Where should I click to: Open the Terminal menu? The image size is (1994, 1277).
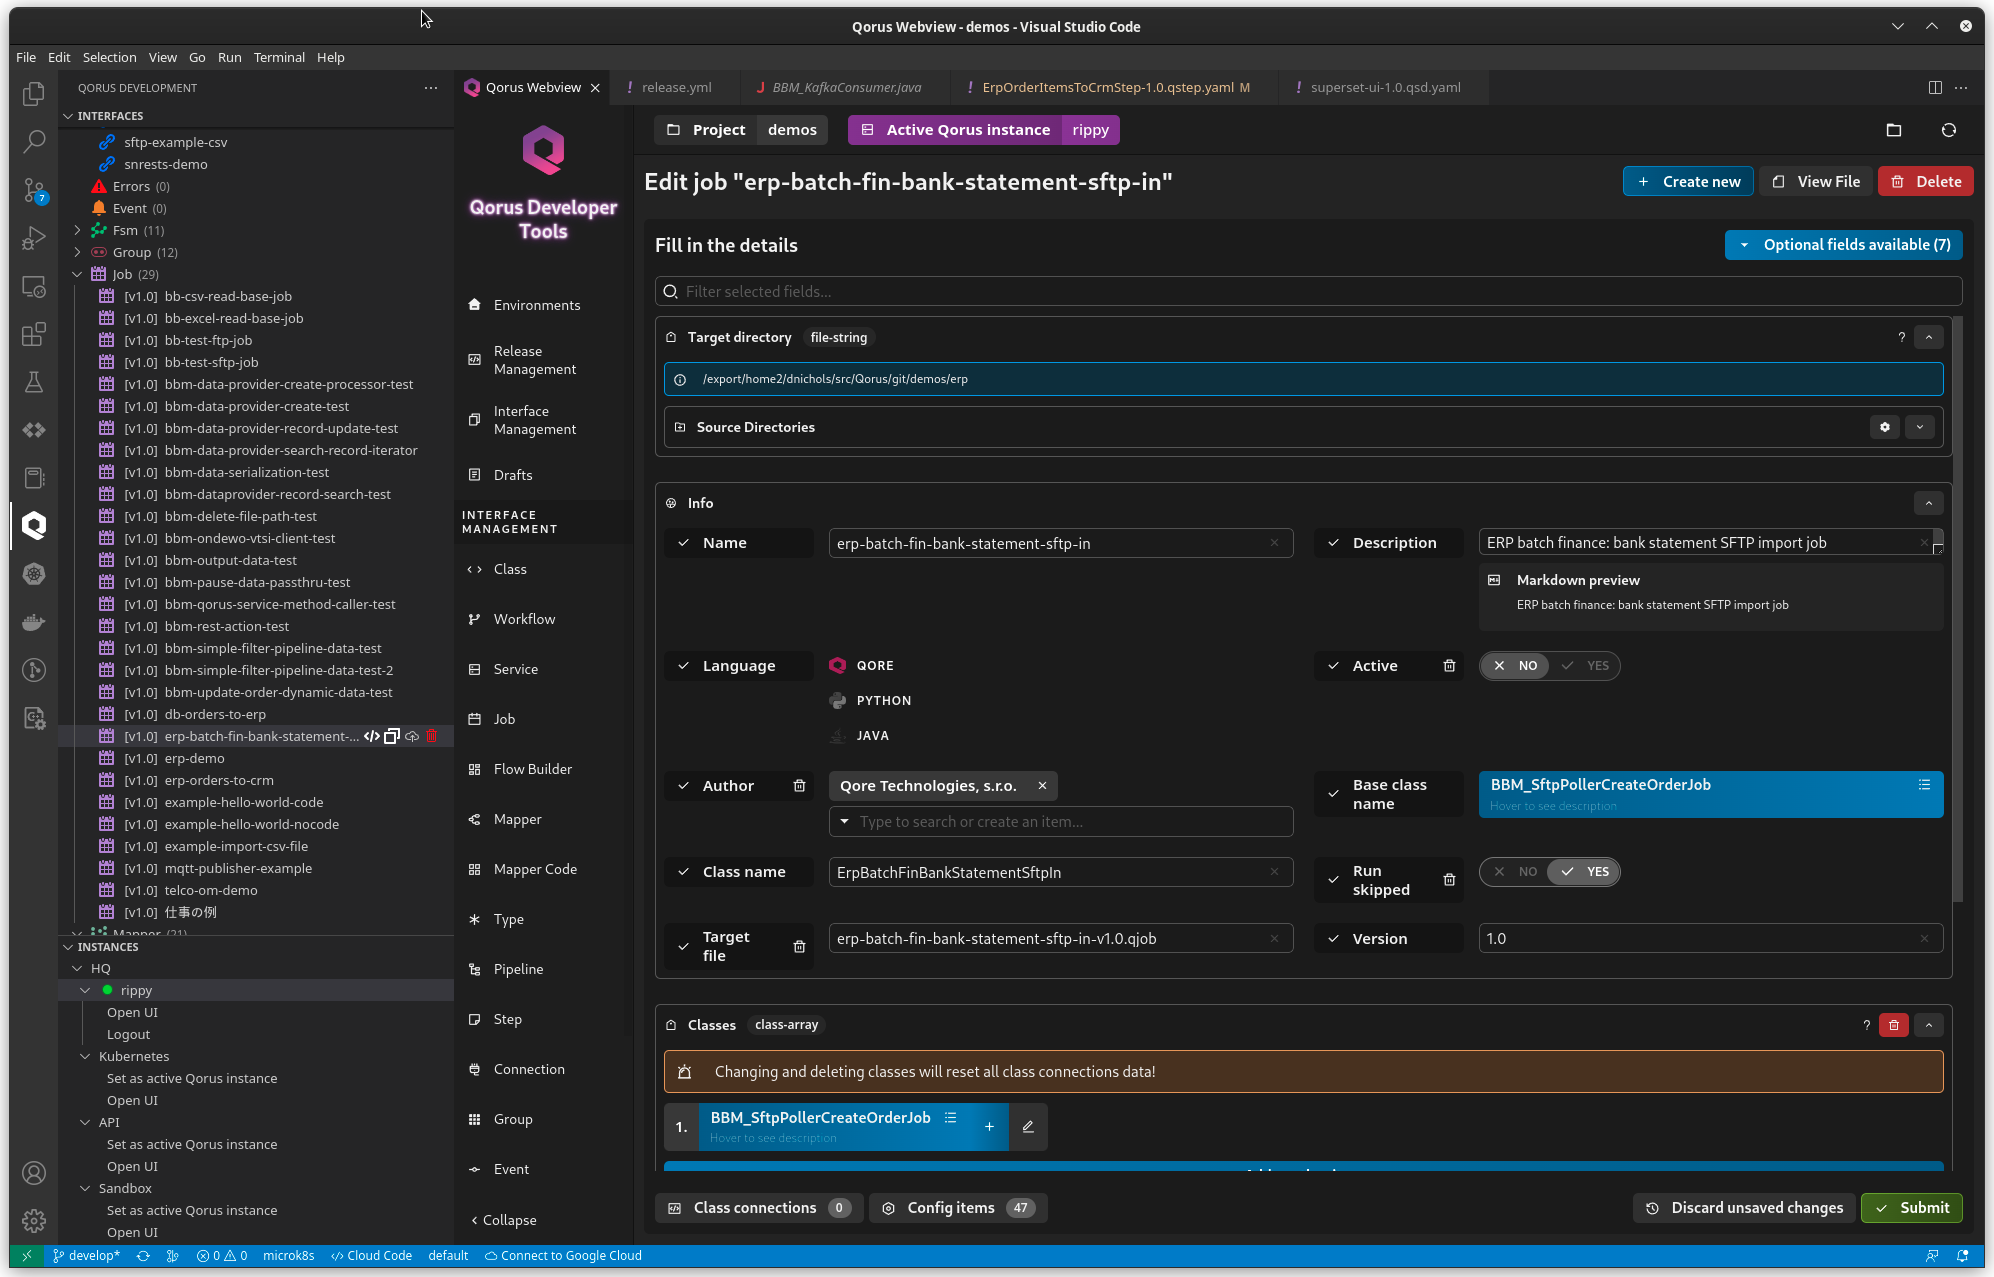(279, 58)
